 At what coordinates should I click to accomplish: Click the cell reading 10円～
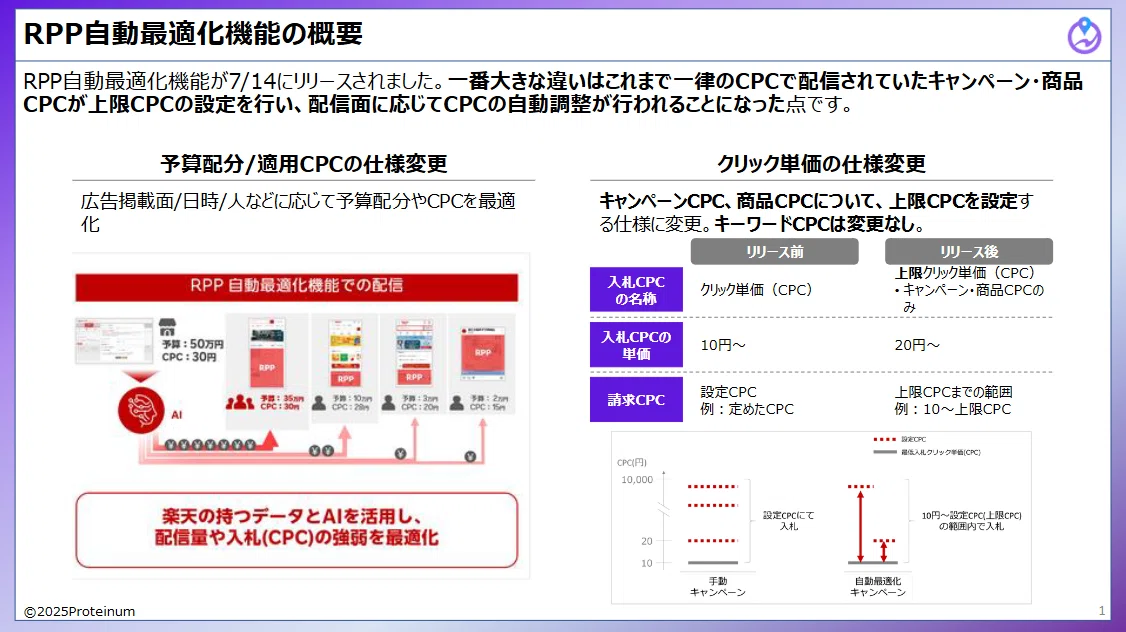point(722,345)
